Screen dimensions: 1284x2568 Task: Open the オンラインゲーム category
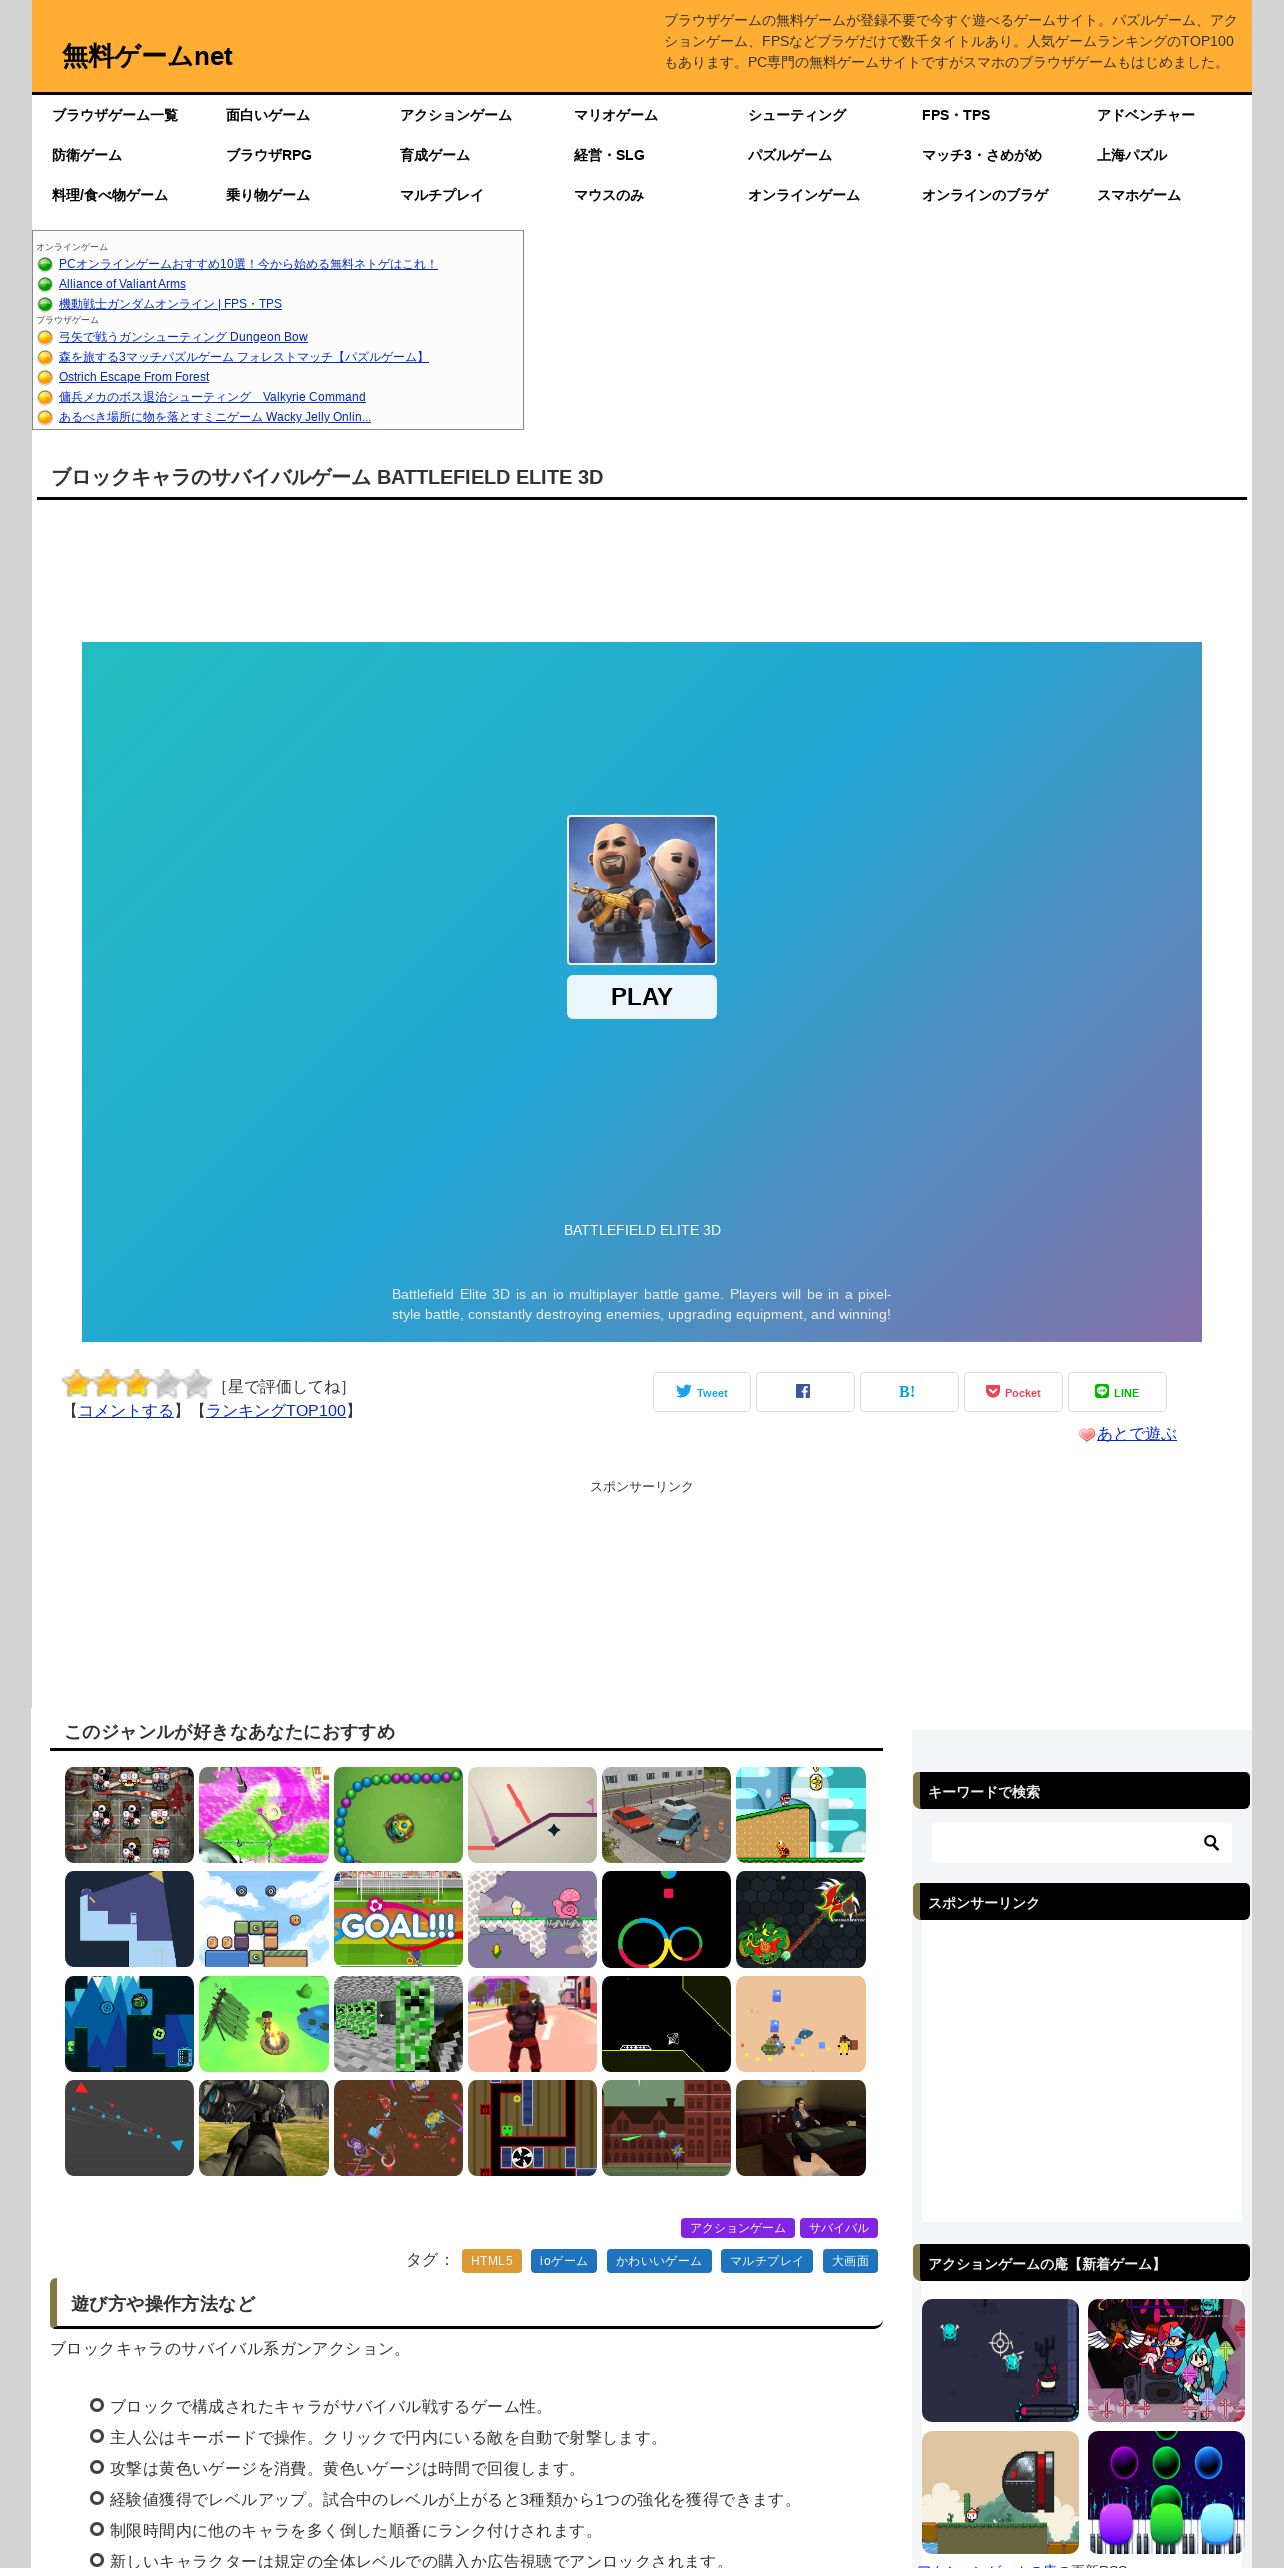point(804,195)
